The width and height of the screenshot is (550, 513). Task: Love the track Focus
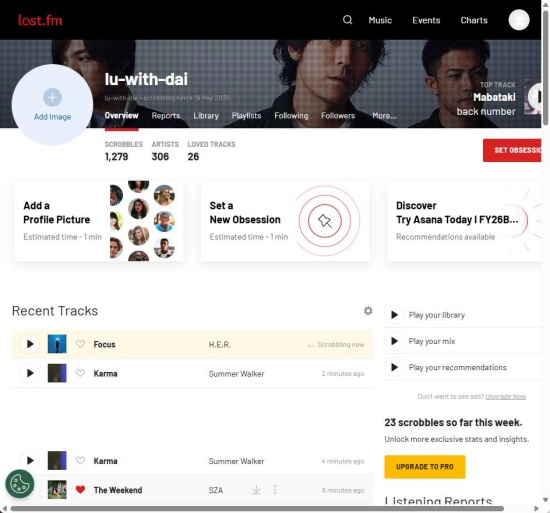[x=80, y=344]
